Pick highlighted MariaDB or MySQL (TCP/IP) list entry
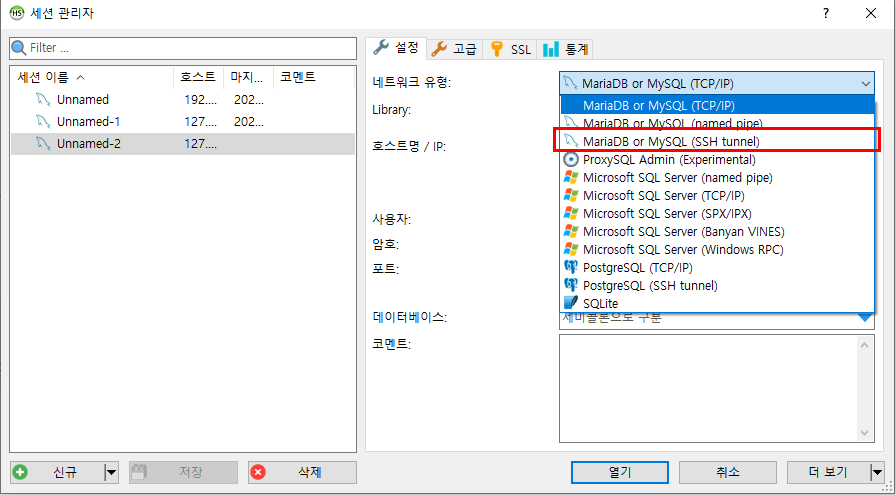Image resolution: width=896 pixels, height=495 pixels. (717, 105)
